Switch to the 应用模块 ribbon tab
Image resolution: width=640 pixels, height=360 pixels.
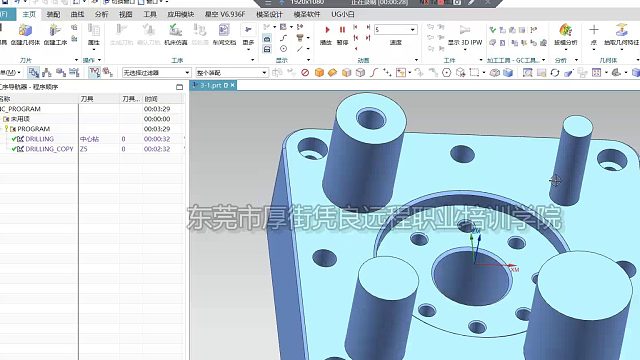180,14
